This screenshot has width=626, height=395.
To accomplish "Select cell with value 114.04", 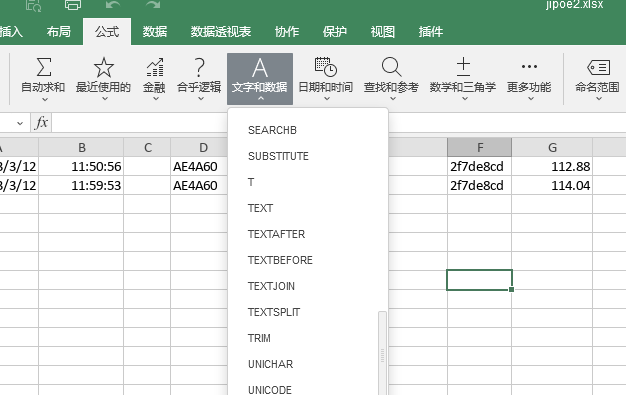I will pos(552,185).
